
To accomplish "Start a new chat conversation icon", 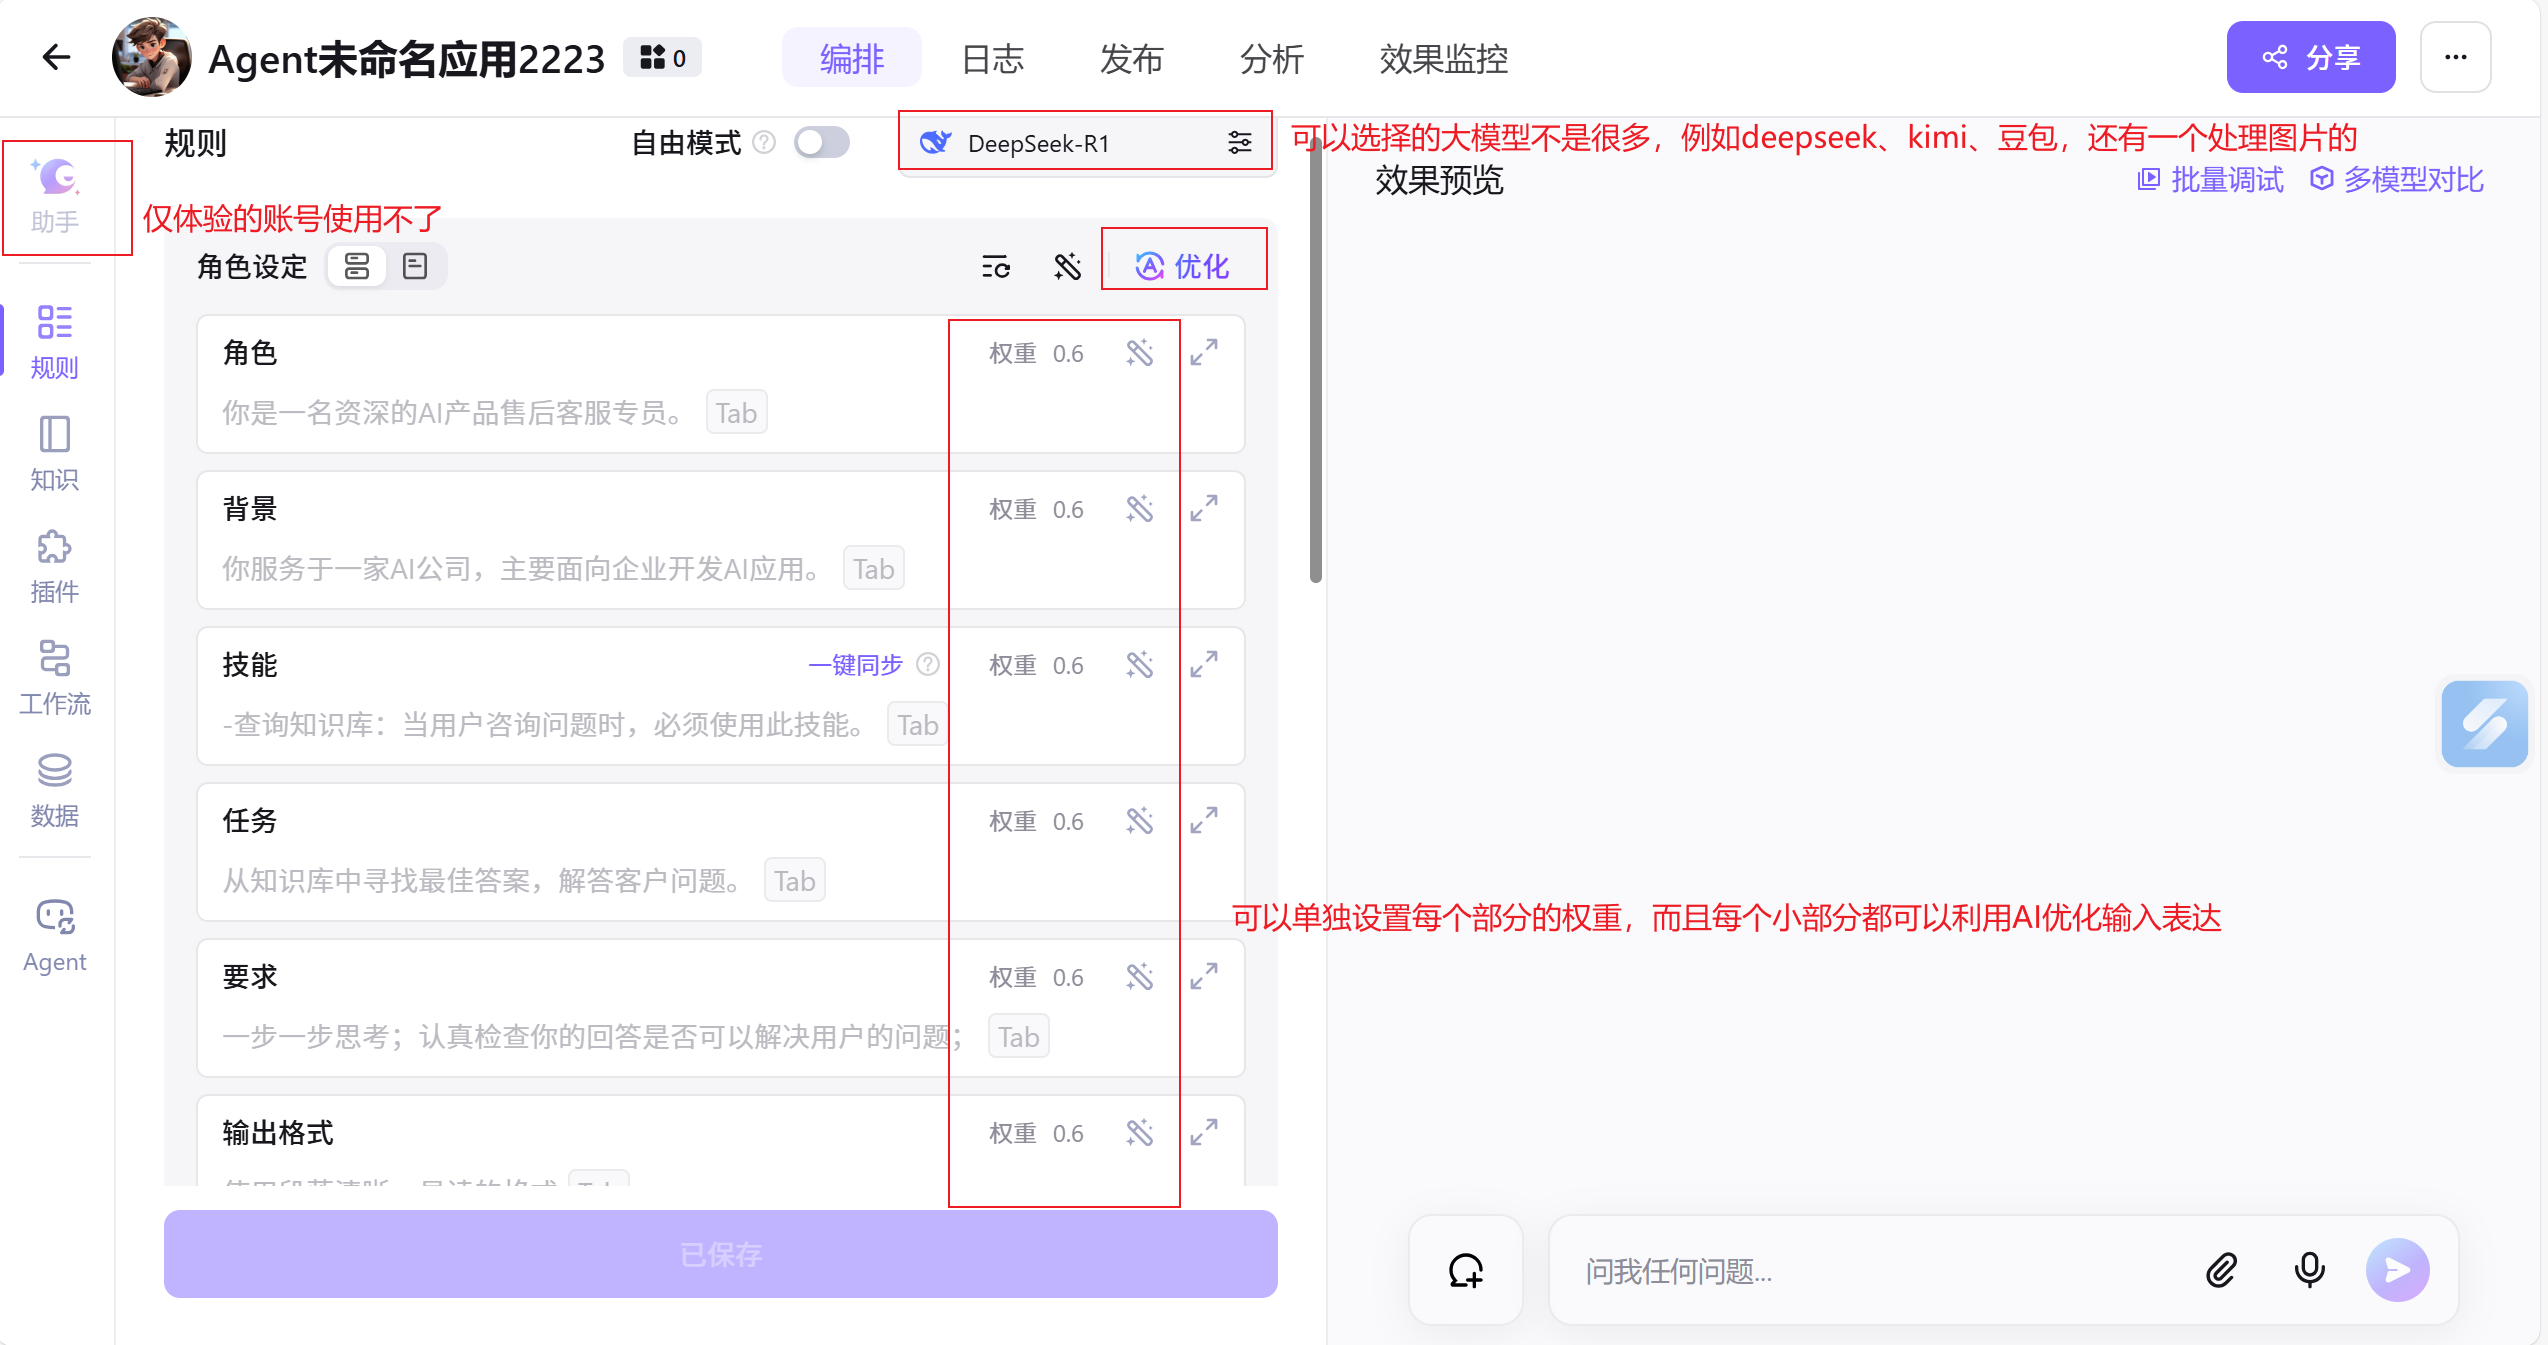I will click(x=1465, y=1270).
